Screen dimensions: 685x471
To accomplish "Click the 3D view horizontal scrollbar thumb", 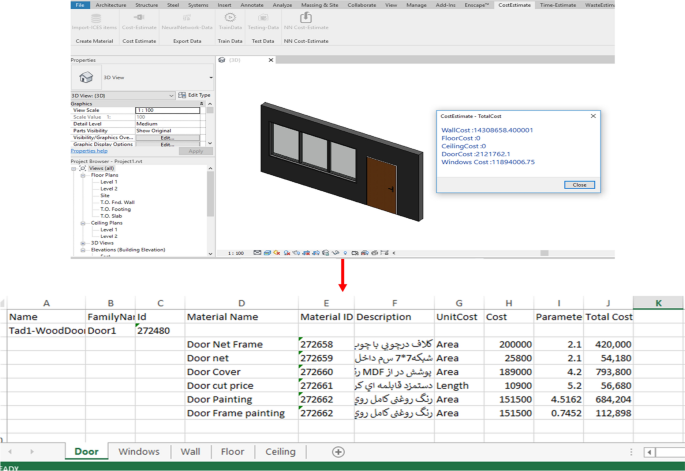I will 544,253.
